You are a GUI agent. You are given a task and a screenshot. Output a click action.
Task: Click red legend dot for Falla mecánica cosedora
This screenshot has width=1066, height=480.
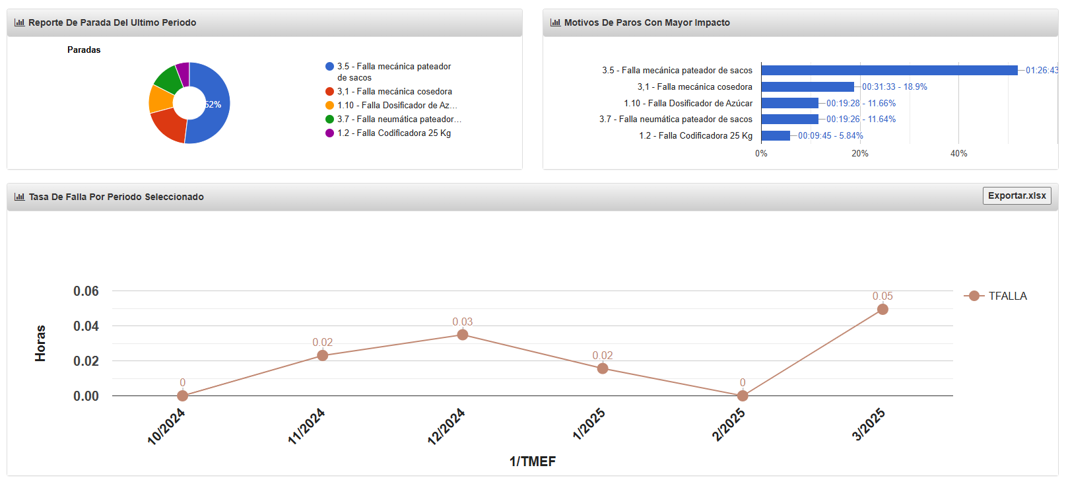coord(329,92)
